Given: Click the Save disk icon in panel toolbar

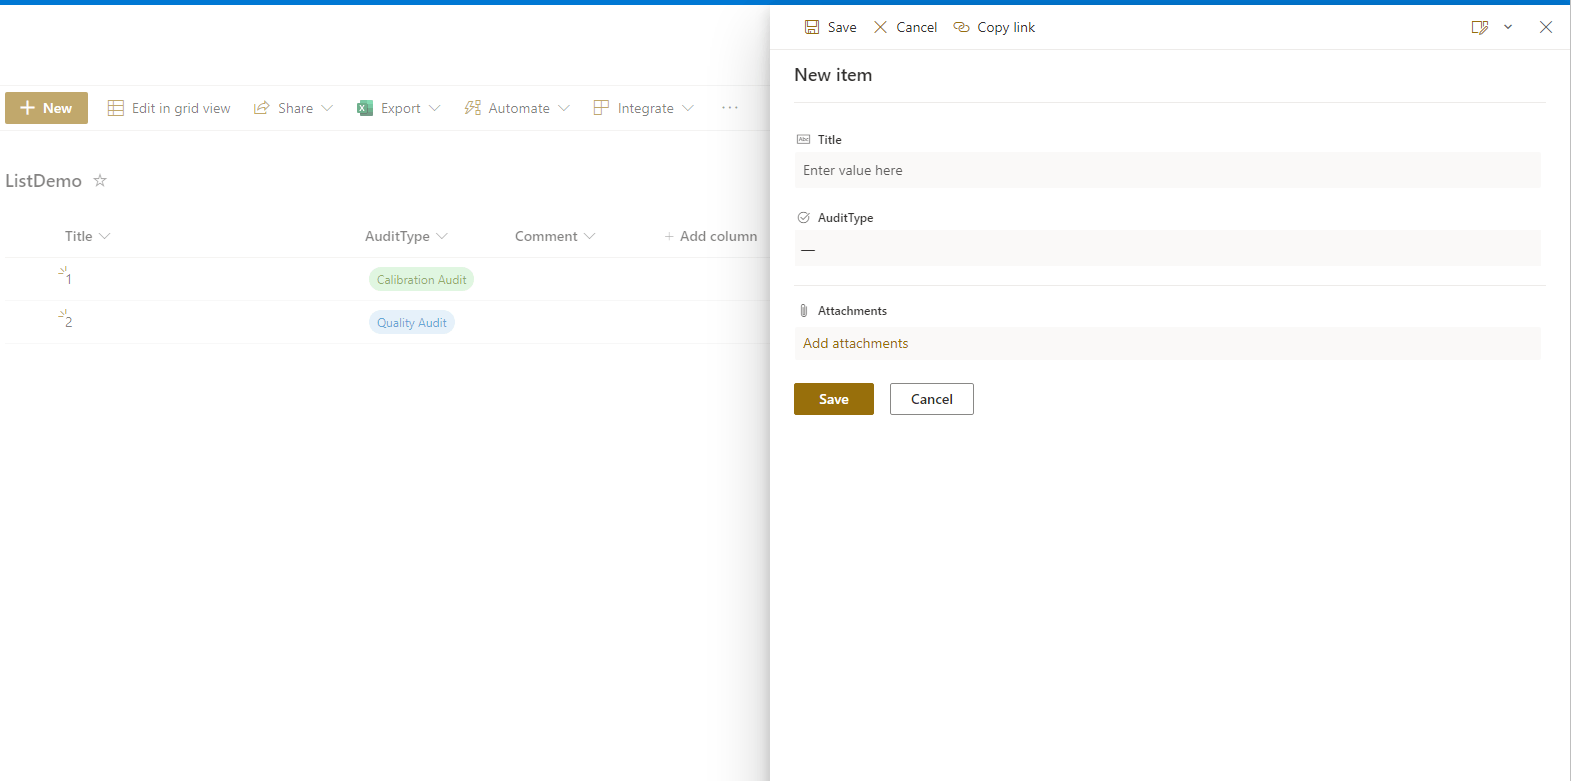Looking at the screenshot, I should coord(812,27).
